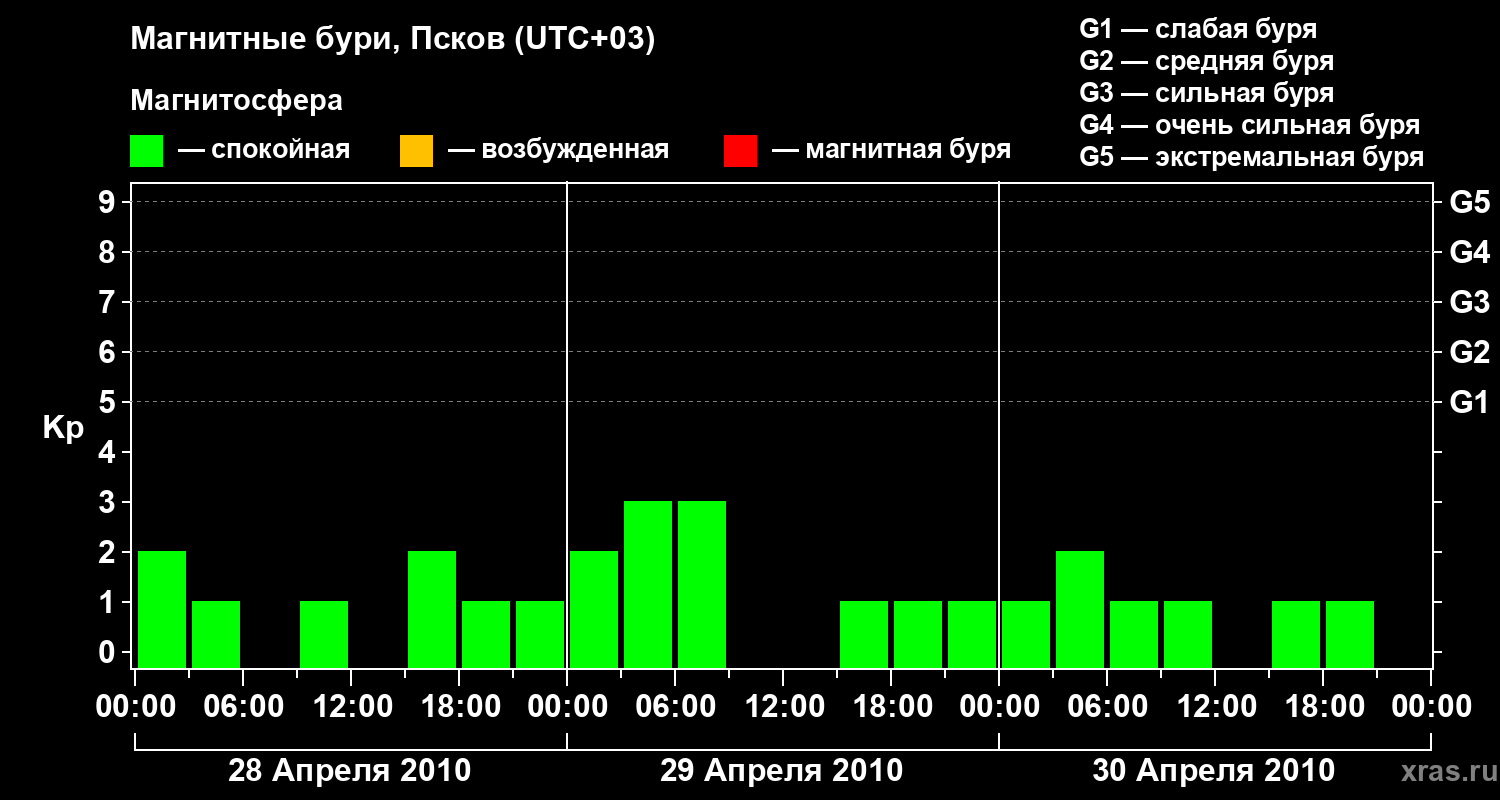Click the Kp axis value 0

tap(109, 652)
